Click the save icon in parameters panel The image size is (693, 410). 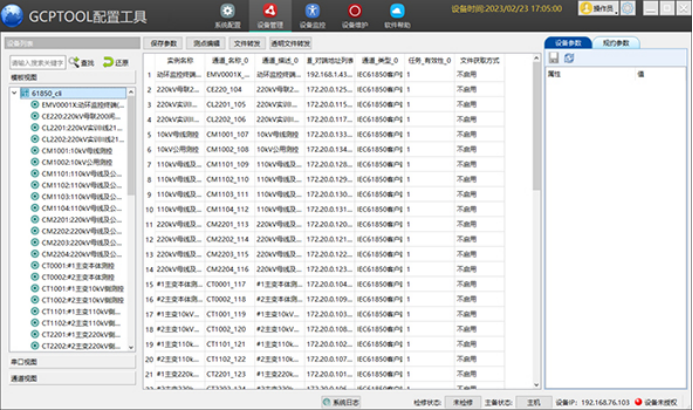pos(553,59)
